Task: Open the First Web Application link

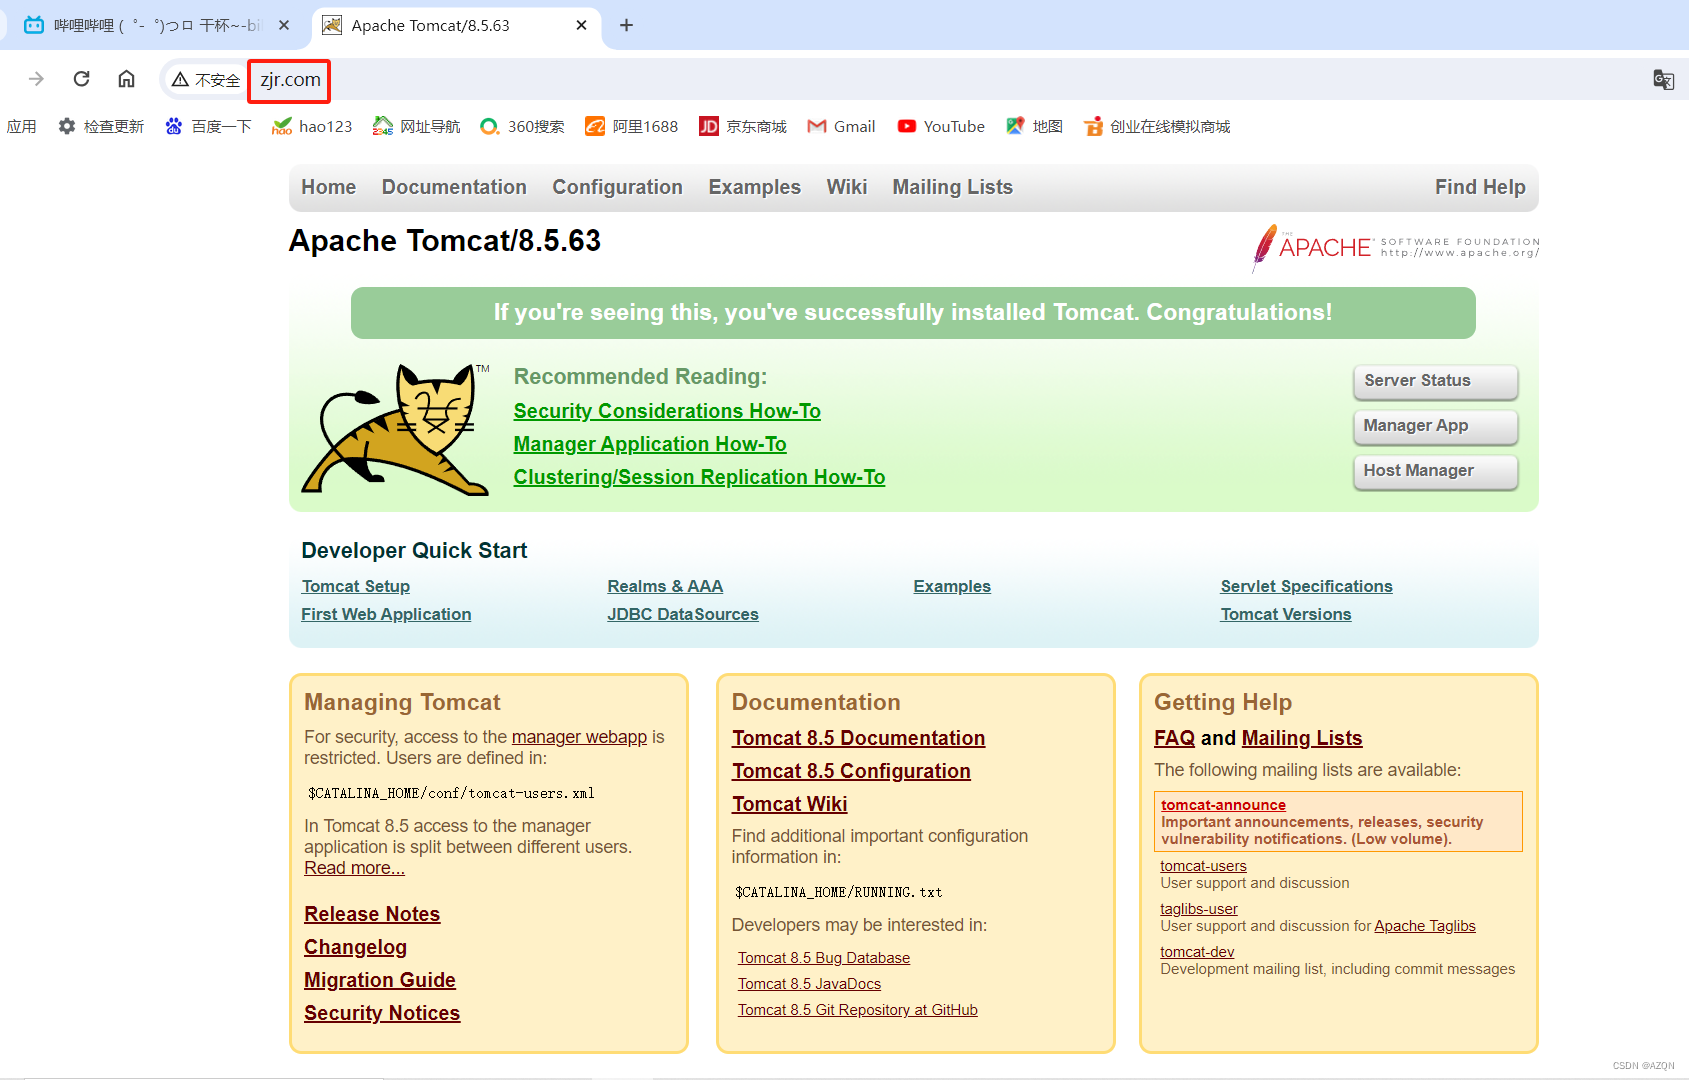Action: [x=386, y=614]
